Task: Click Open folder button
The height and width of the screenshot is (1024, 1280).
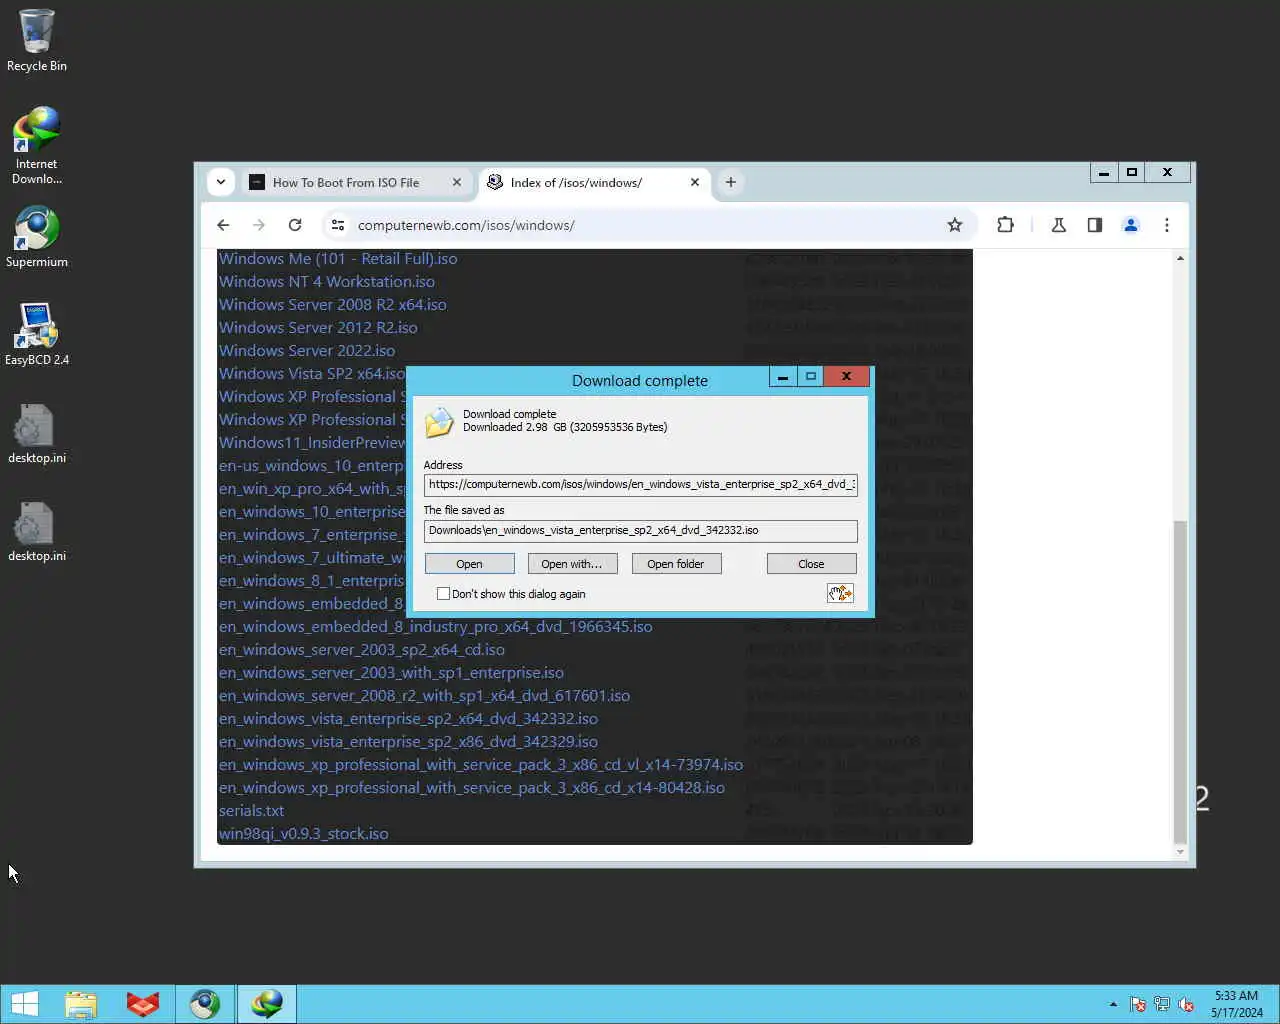Action: [676, 564]
